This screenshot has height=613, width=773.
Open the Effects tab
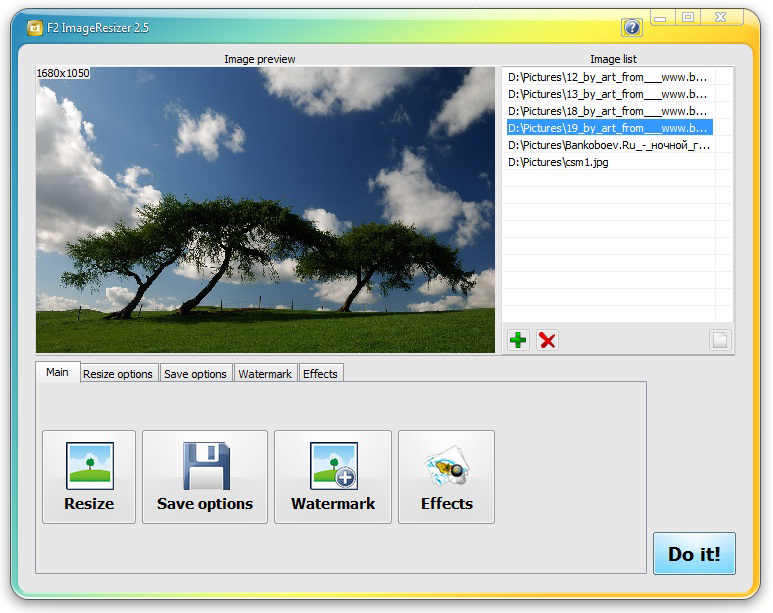320,374
